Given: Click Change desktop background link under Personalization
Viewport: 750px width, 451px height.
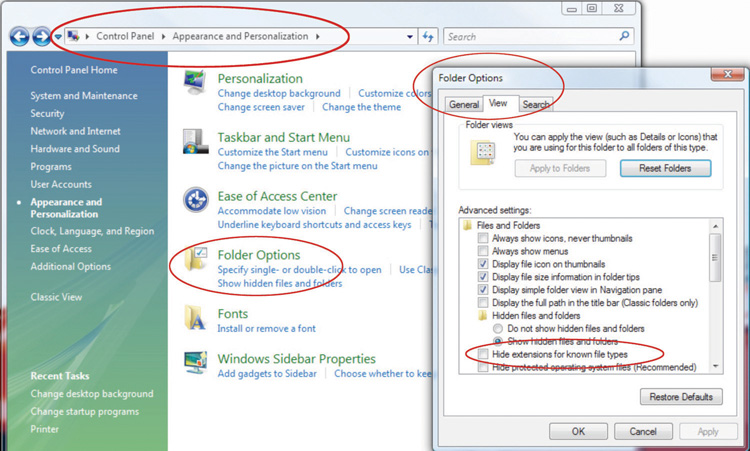Looking at the screenshot, I should (279, 93).
